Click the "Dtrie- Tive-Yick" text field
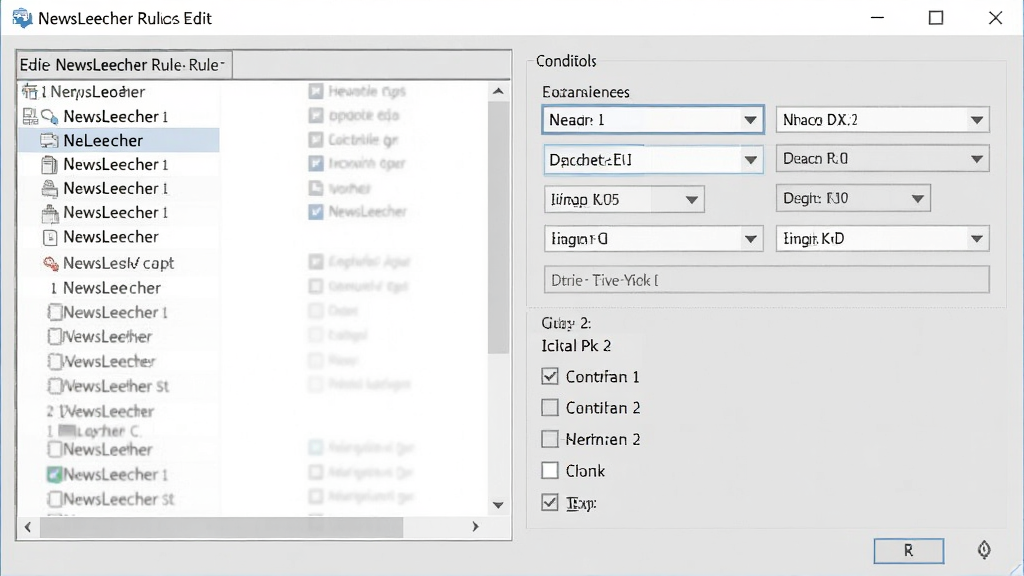Screen dimensions: 1024x576 coord(766,280)
